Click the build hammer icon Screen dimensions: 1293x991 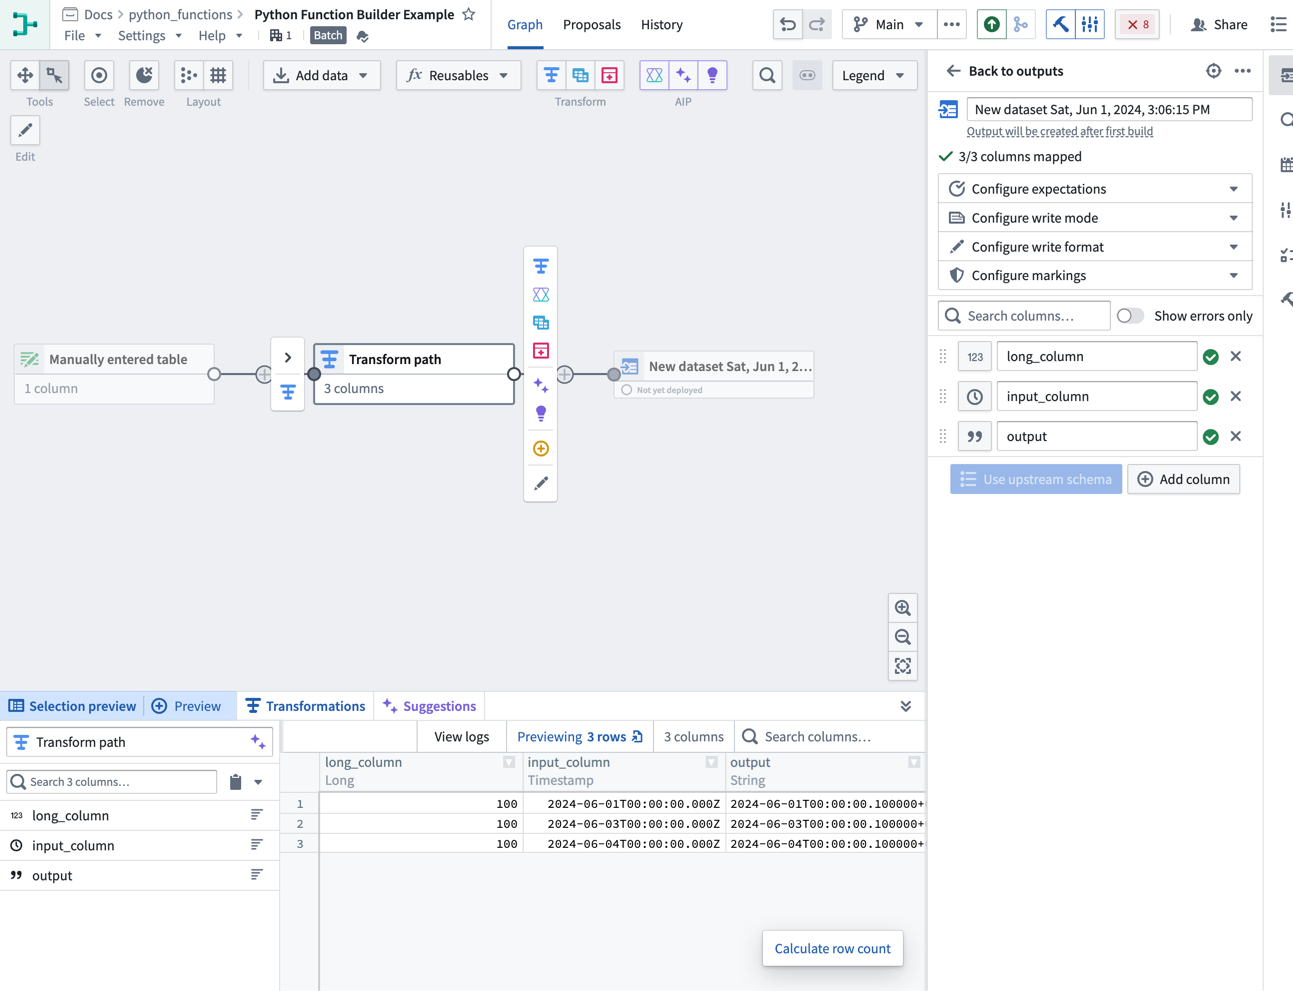pos(1060,24)
